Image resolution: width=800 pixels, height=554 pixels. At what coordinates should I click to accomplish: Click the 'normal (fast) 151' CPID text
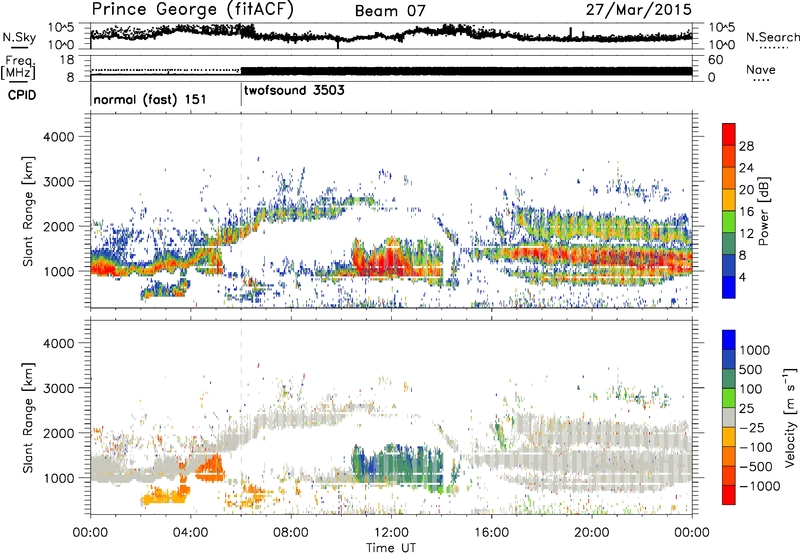point(150,99)
